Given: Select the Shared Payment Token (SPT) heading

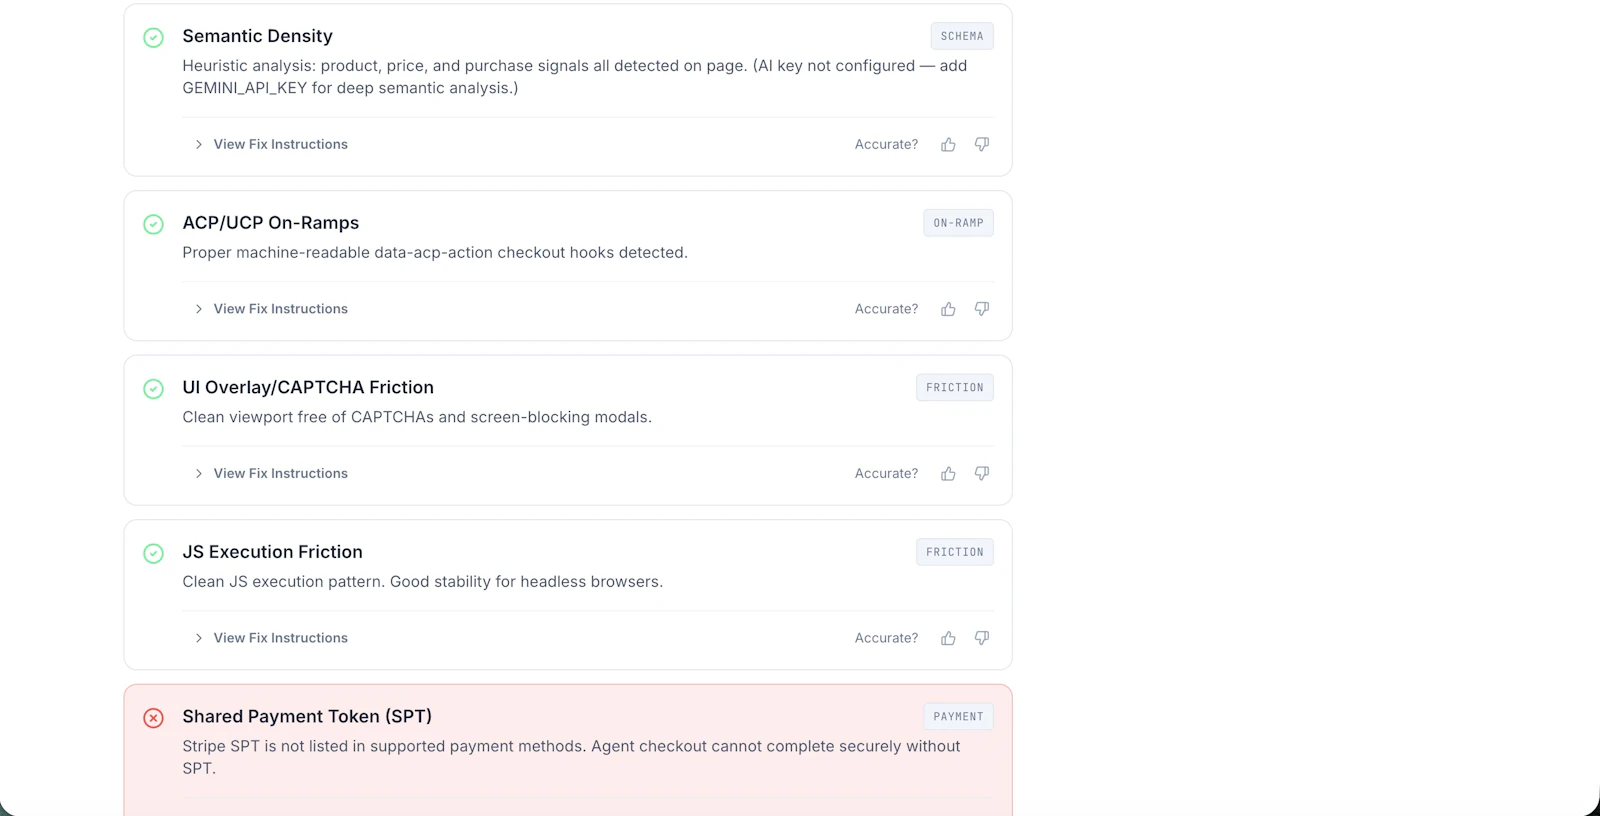Looking at the screenshot, I should click(x=307, y=716).
